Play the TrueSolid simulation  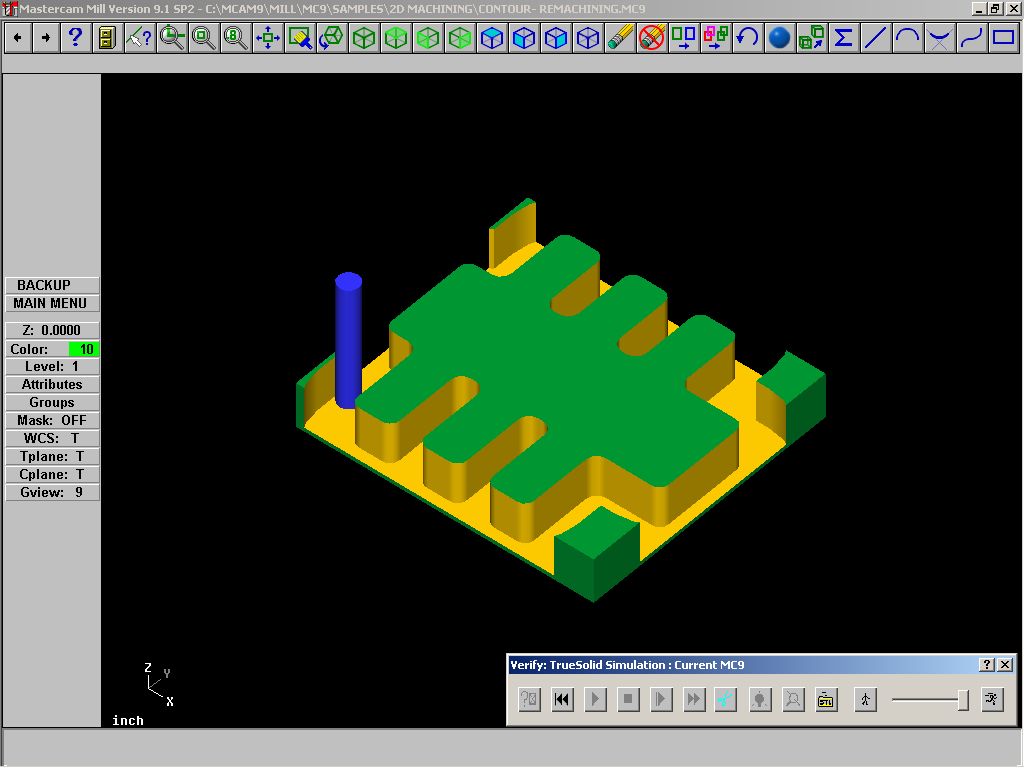pyautogui.click(x=595, y=700)
